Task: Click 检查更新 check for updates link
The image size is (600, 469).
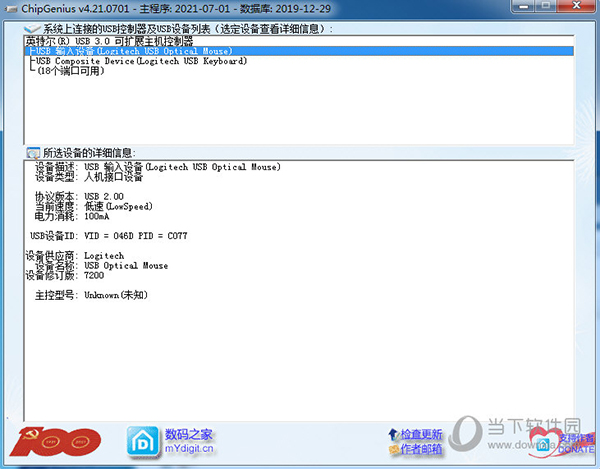Action: (416, 435)
